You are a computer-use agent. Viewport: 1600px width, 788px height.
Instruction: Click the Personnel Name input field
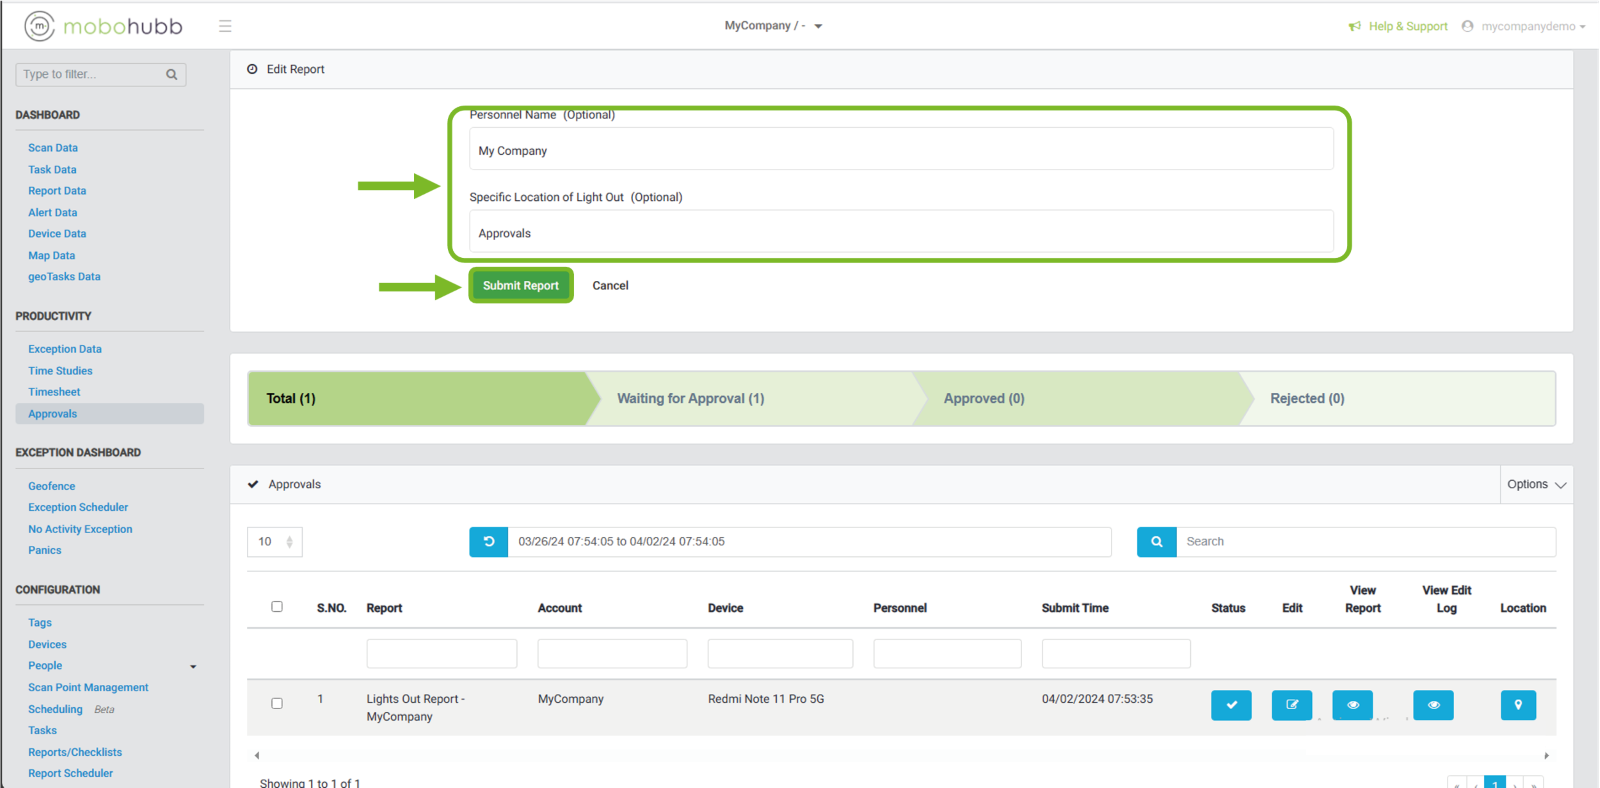[x=900, y=150]
